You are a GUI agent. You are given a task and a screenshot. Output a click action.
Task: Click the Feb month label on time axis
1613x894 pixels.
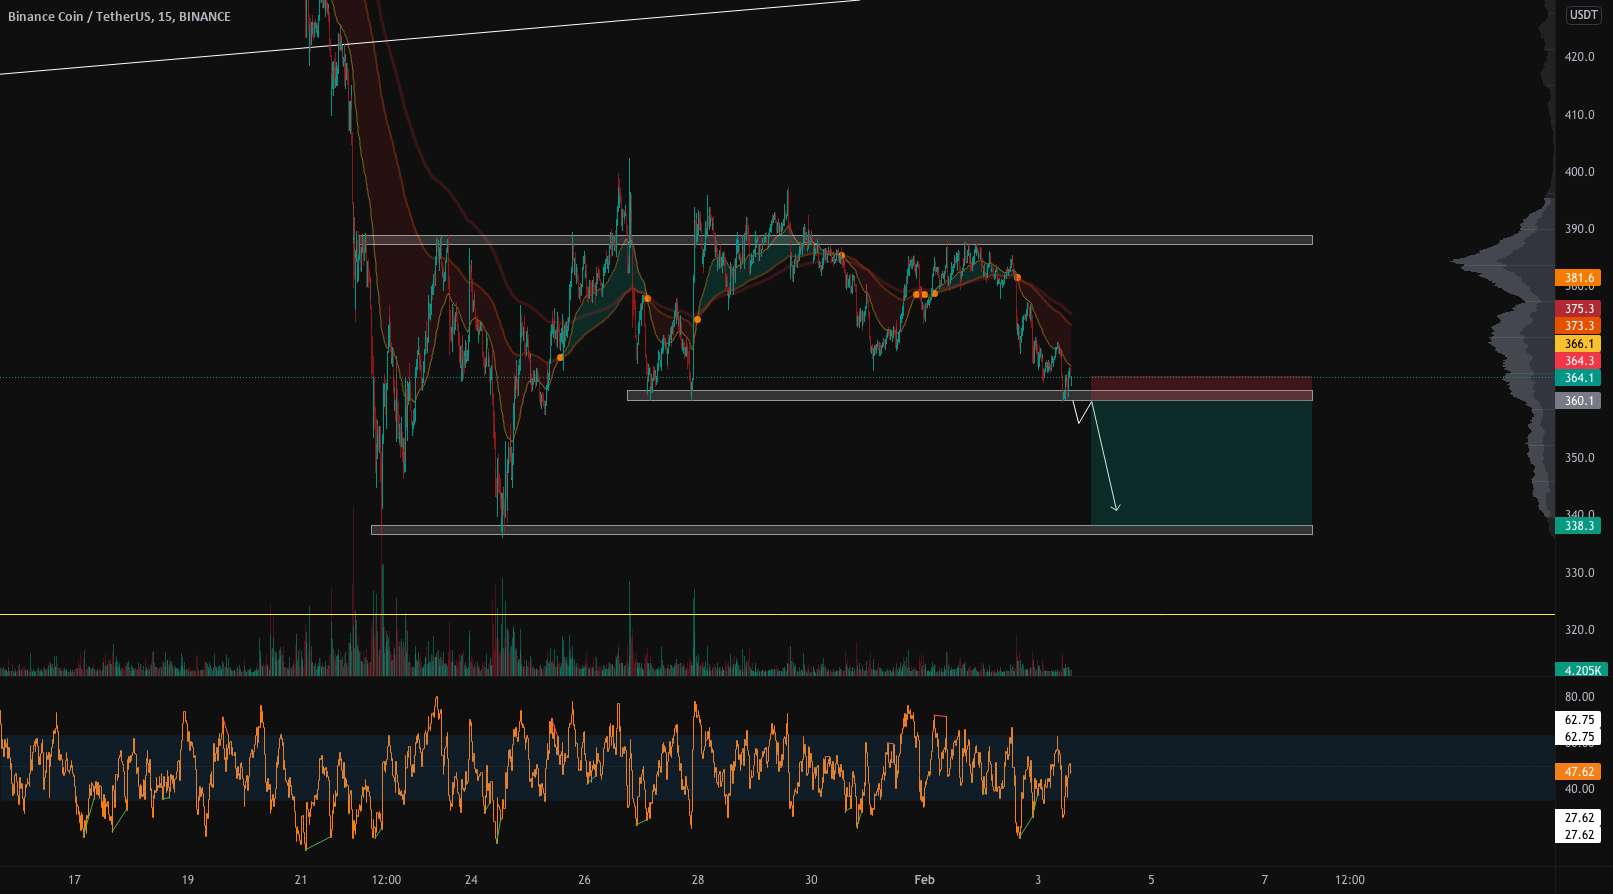(x=924, y=880)
